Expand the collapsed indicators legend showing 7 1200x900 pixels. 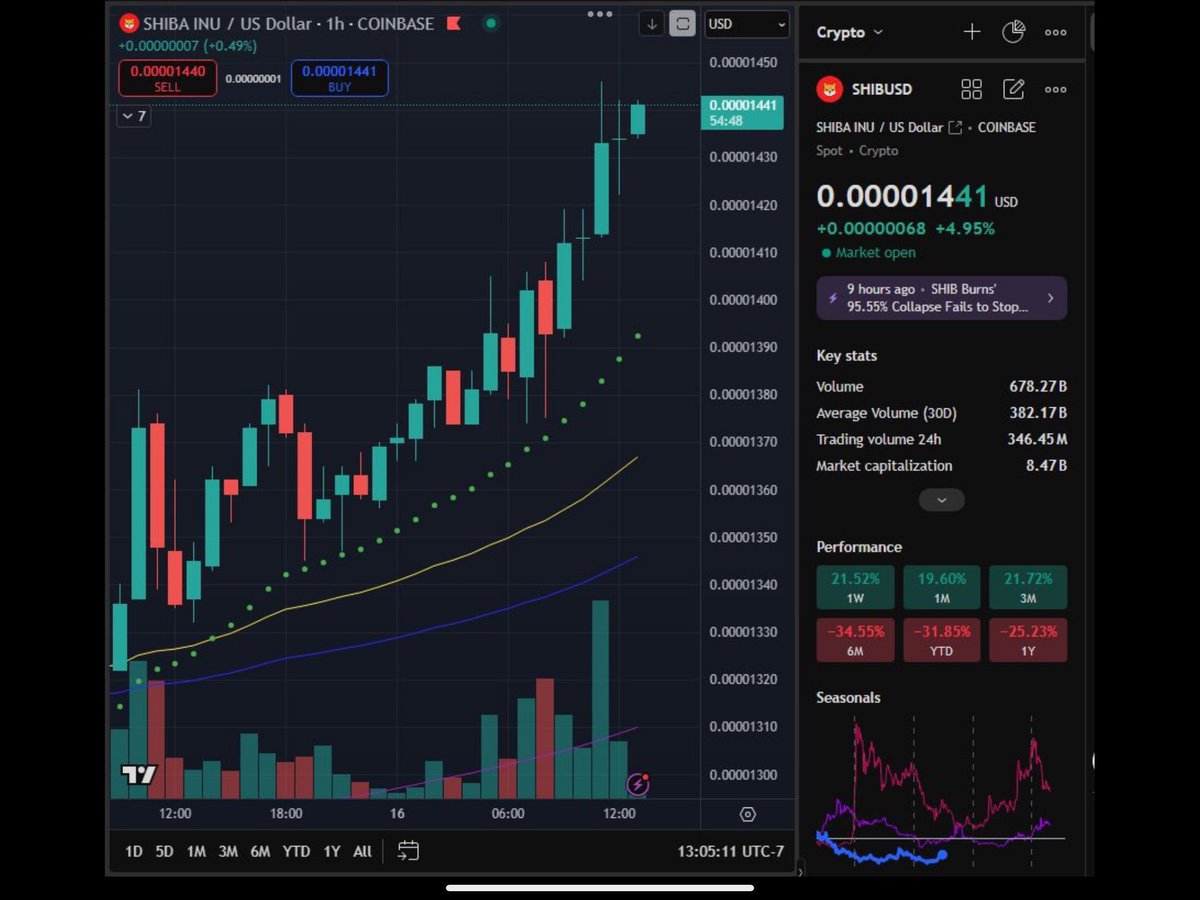(134, 116)
